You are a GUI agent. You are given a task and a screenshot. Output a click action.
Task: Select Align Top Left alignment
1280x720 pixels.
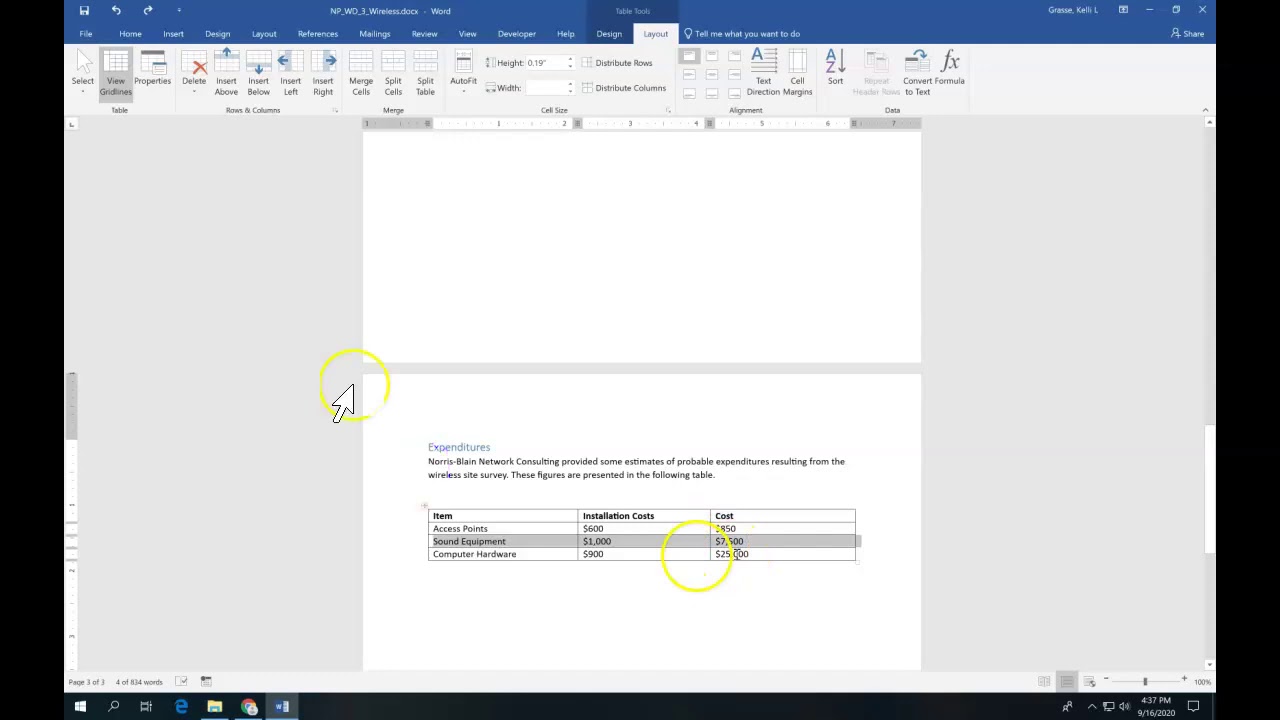pyautogui.click(x=689, y=56)
